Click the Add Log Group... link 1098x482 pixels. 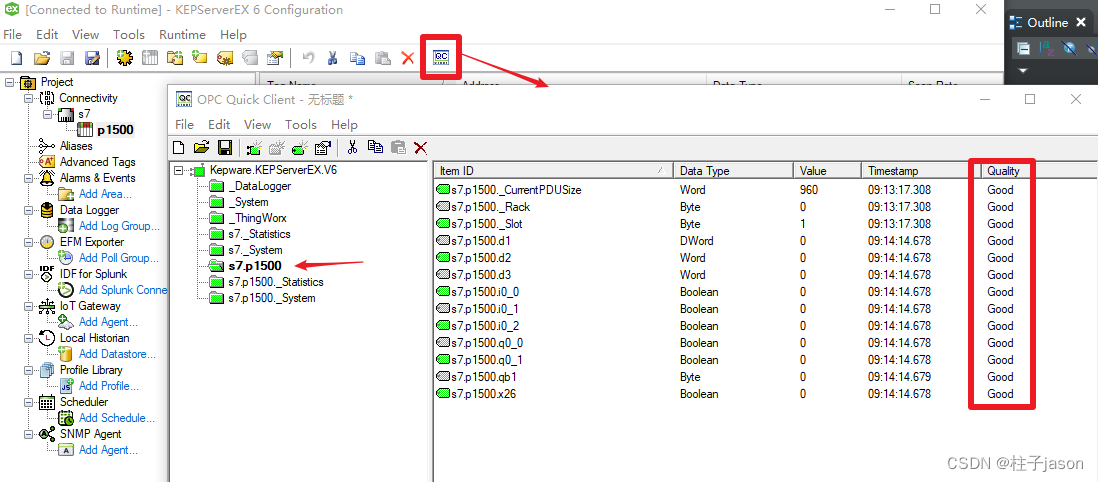tap(119, 226)
